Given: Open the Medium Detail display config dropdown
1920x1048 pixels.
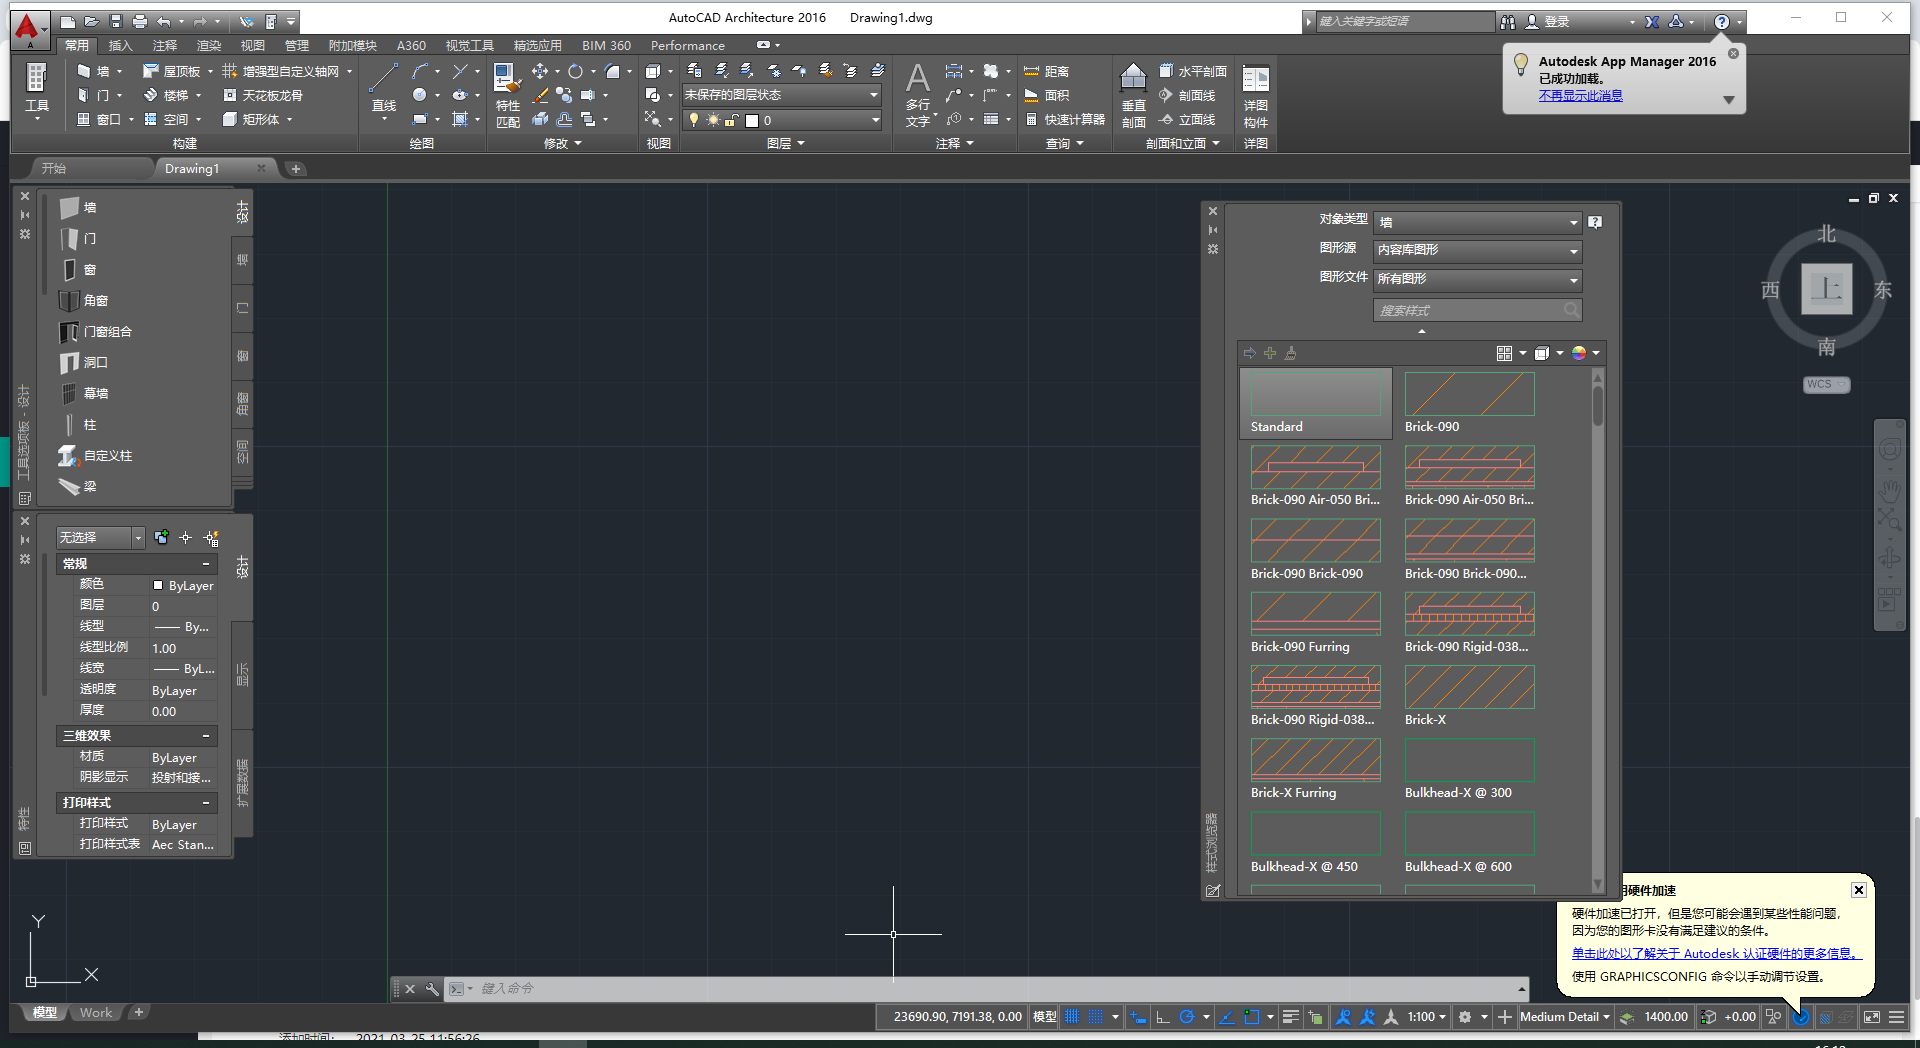Looking at the screenshot, I should [x=1565, y=1016].
